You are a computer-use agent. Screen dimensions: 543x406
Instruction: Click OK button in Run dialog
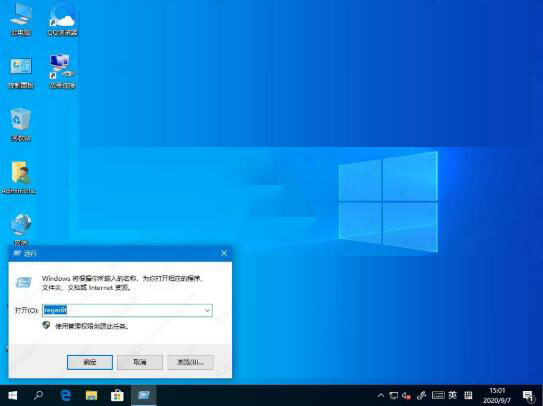(90, 362)
